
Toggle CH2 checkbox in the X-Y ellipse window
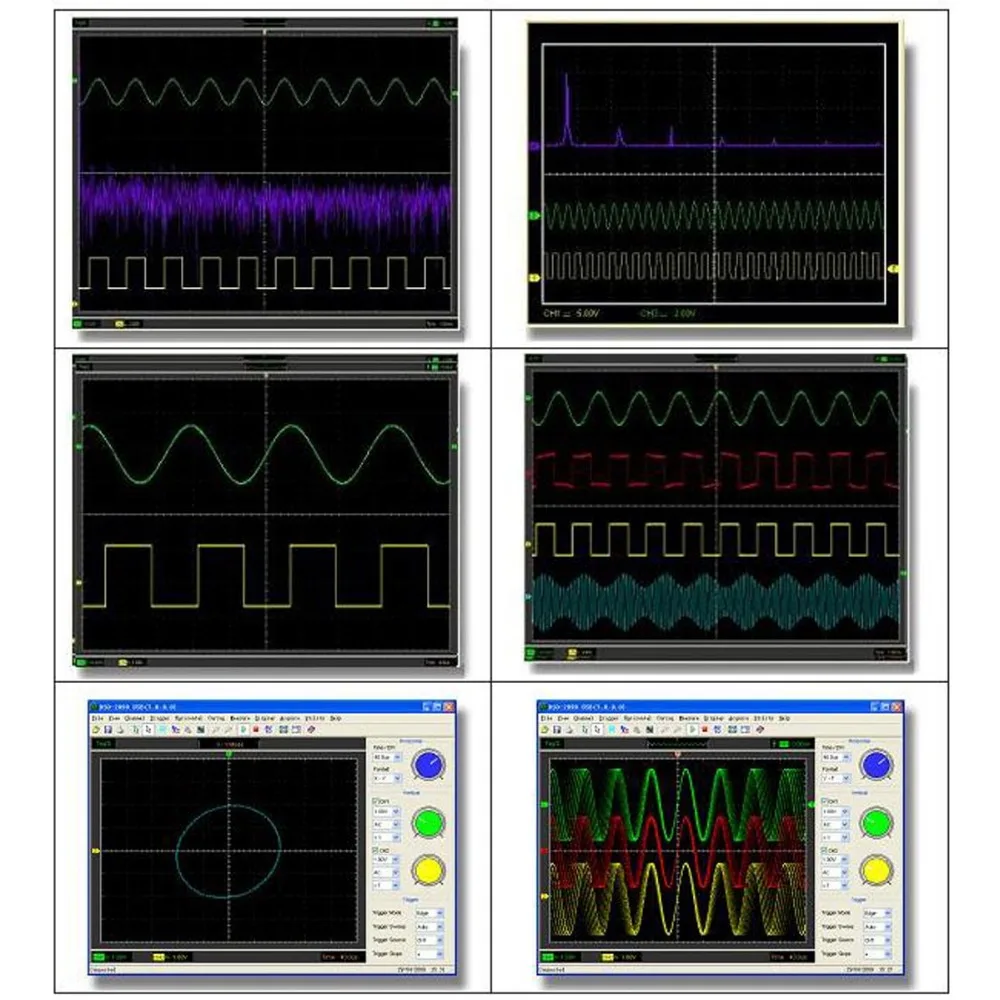(376, 850)
